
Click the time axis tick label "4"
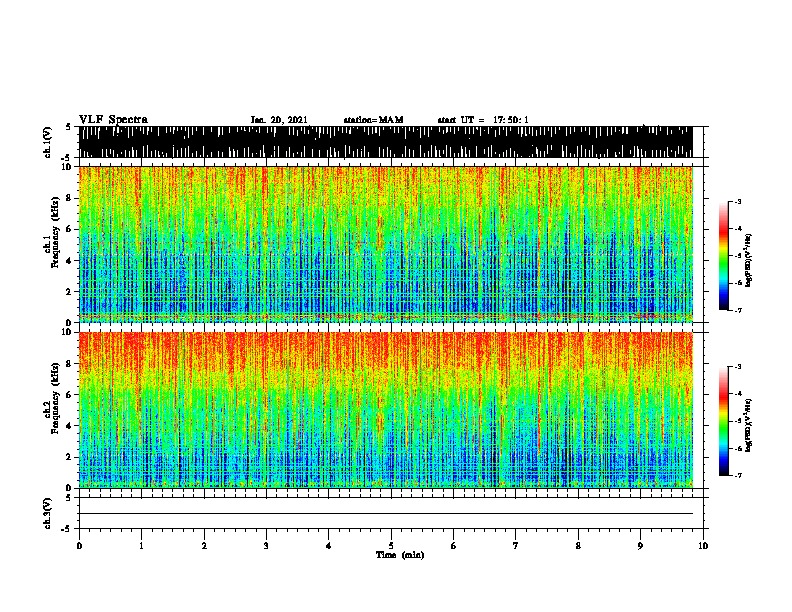(329, 546)
